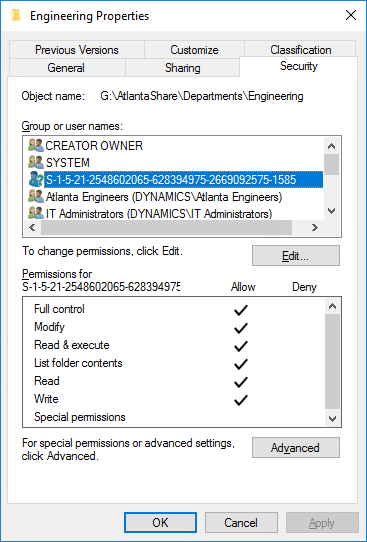Click the permissions list's scroll-down arrow
The width and height of the screenshot is (367, 542).
[332, 419]
